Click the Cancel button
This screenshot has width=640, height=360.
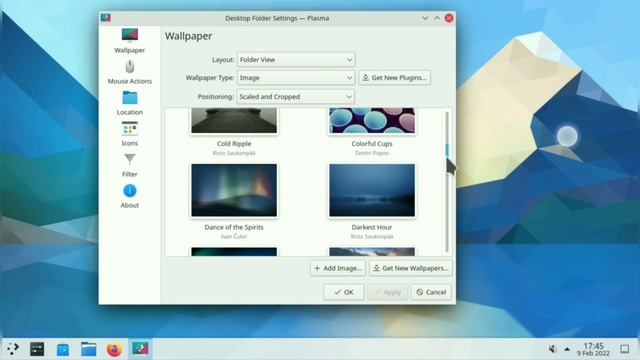431,292
